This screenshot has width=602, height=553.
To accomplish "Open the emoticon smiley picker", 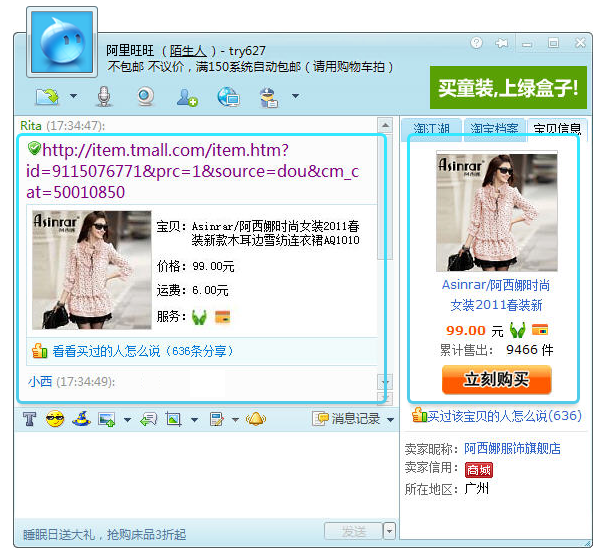I will (x=55, y=419).
